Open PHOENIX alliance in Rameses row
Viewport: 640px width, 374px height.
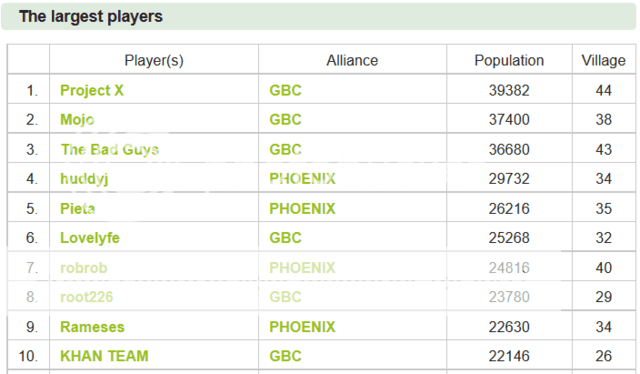tap(302, 327)
